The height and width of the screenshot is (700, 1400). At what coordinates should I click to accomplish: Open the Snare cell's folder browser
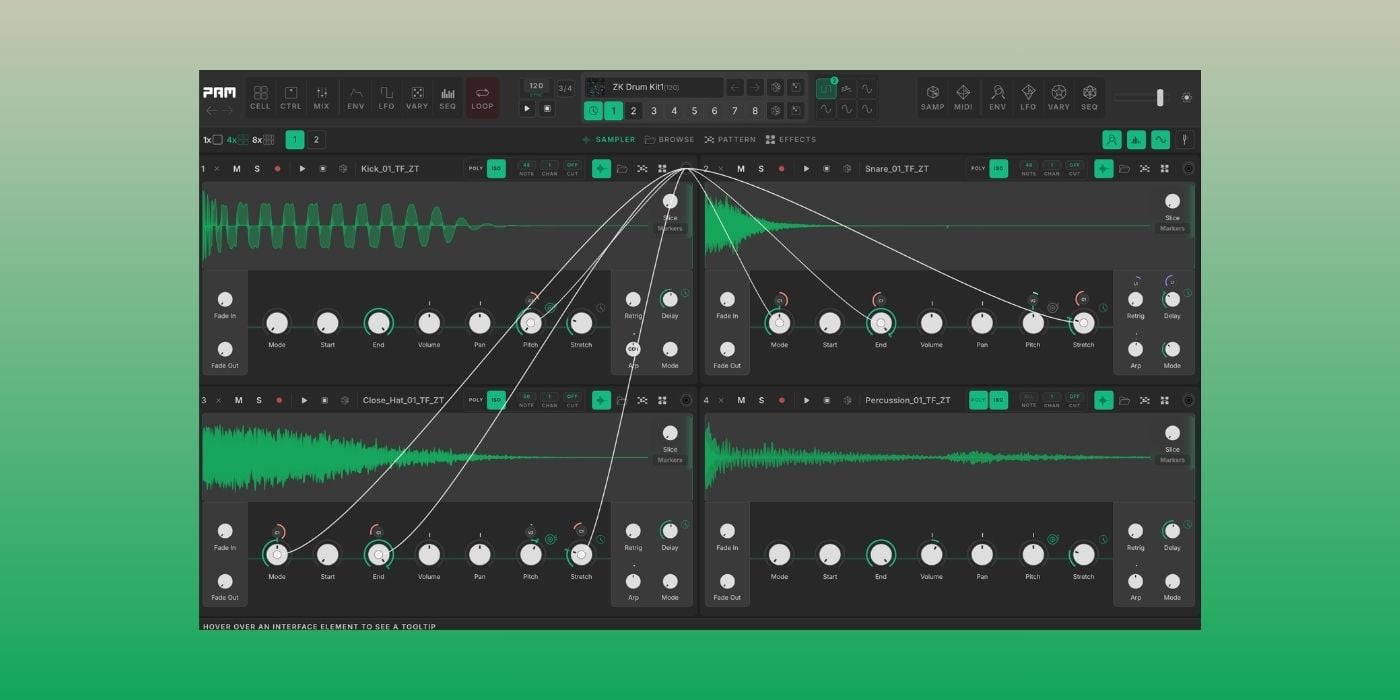coord(1125,169)
